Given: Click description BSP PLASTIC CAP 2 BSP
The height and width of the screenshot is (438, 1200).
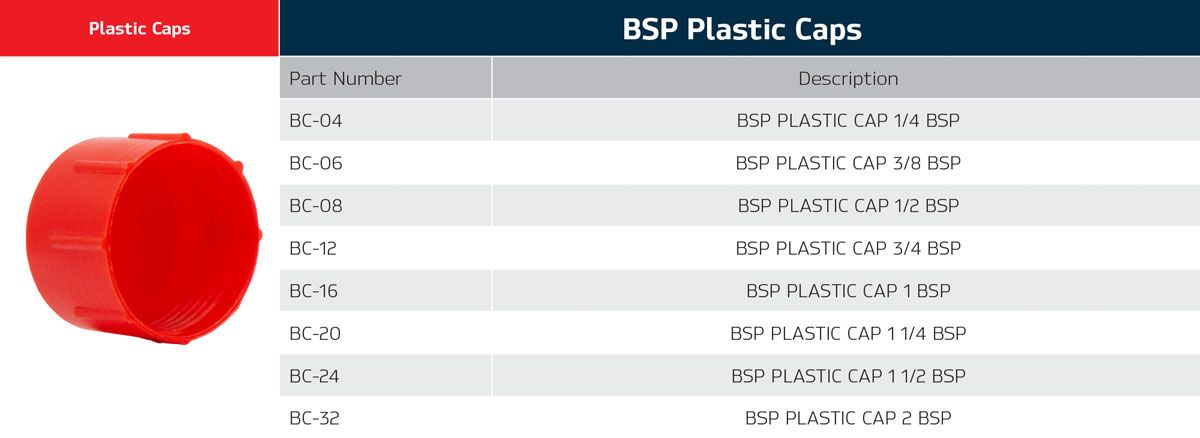Looking at the screenshot, I should click(848, 418).
